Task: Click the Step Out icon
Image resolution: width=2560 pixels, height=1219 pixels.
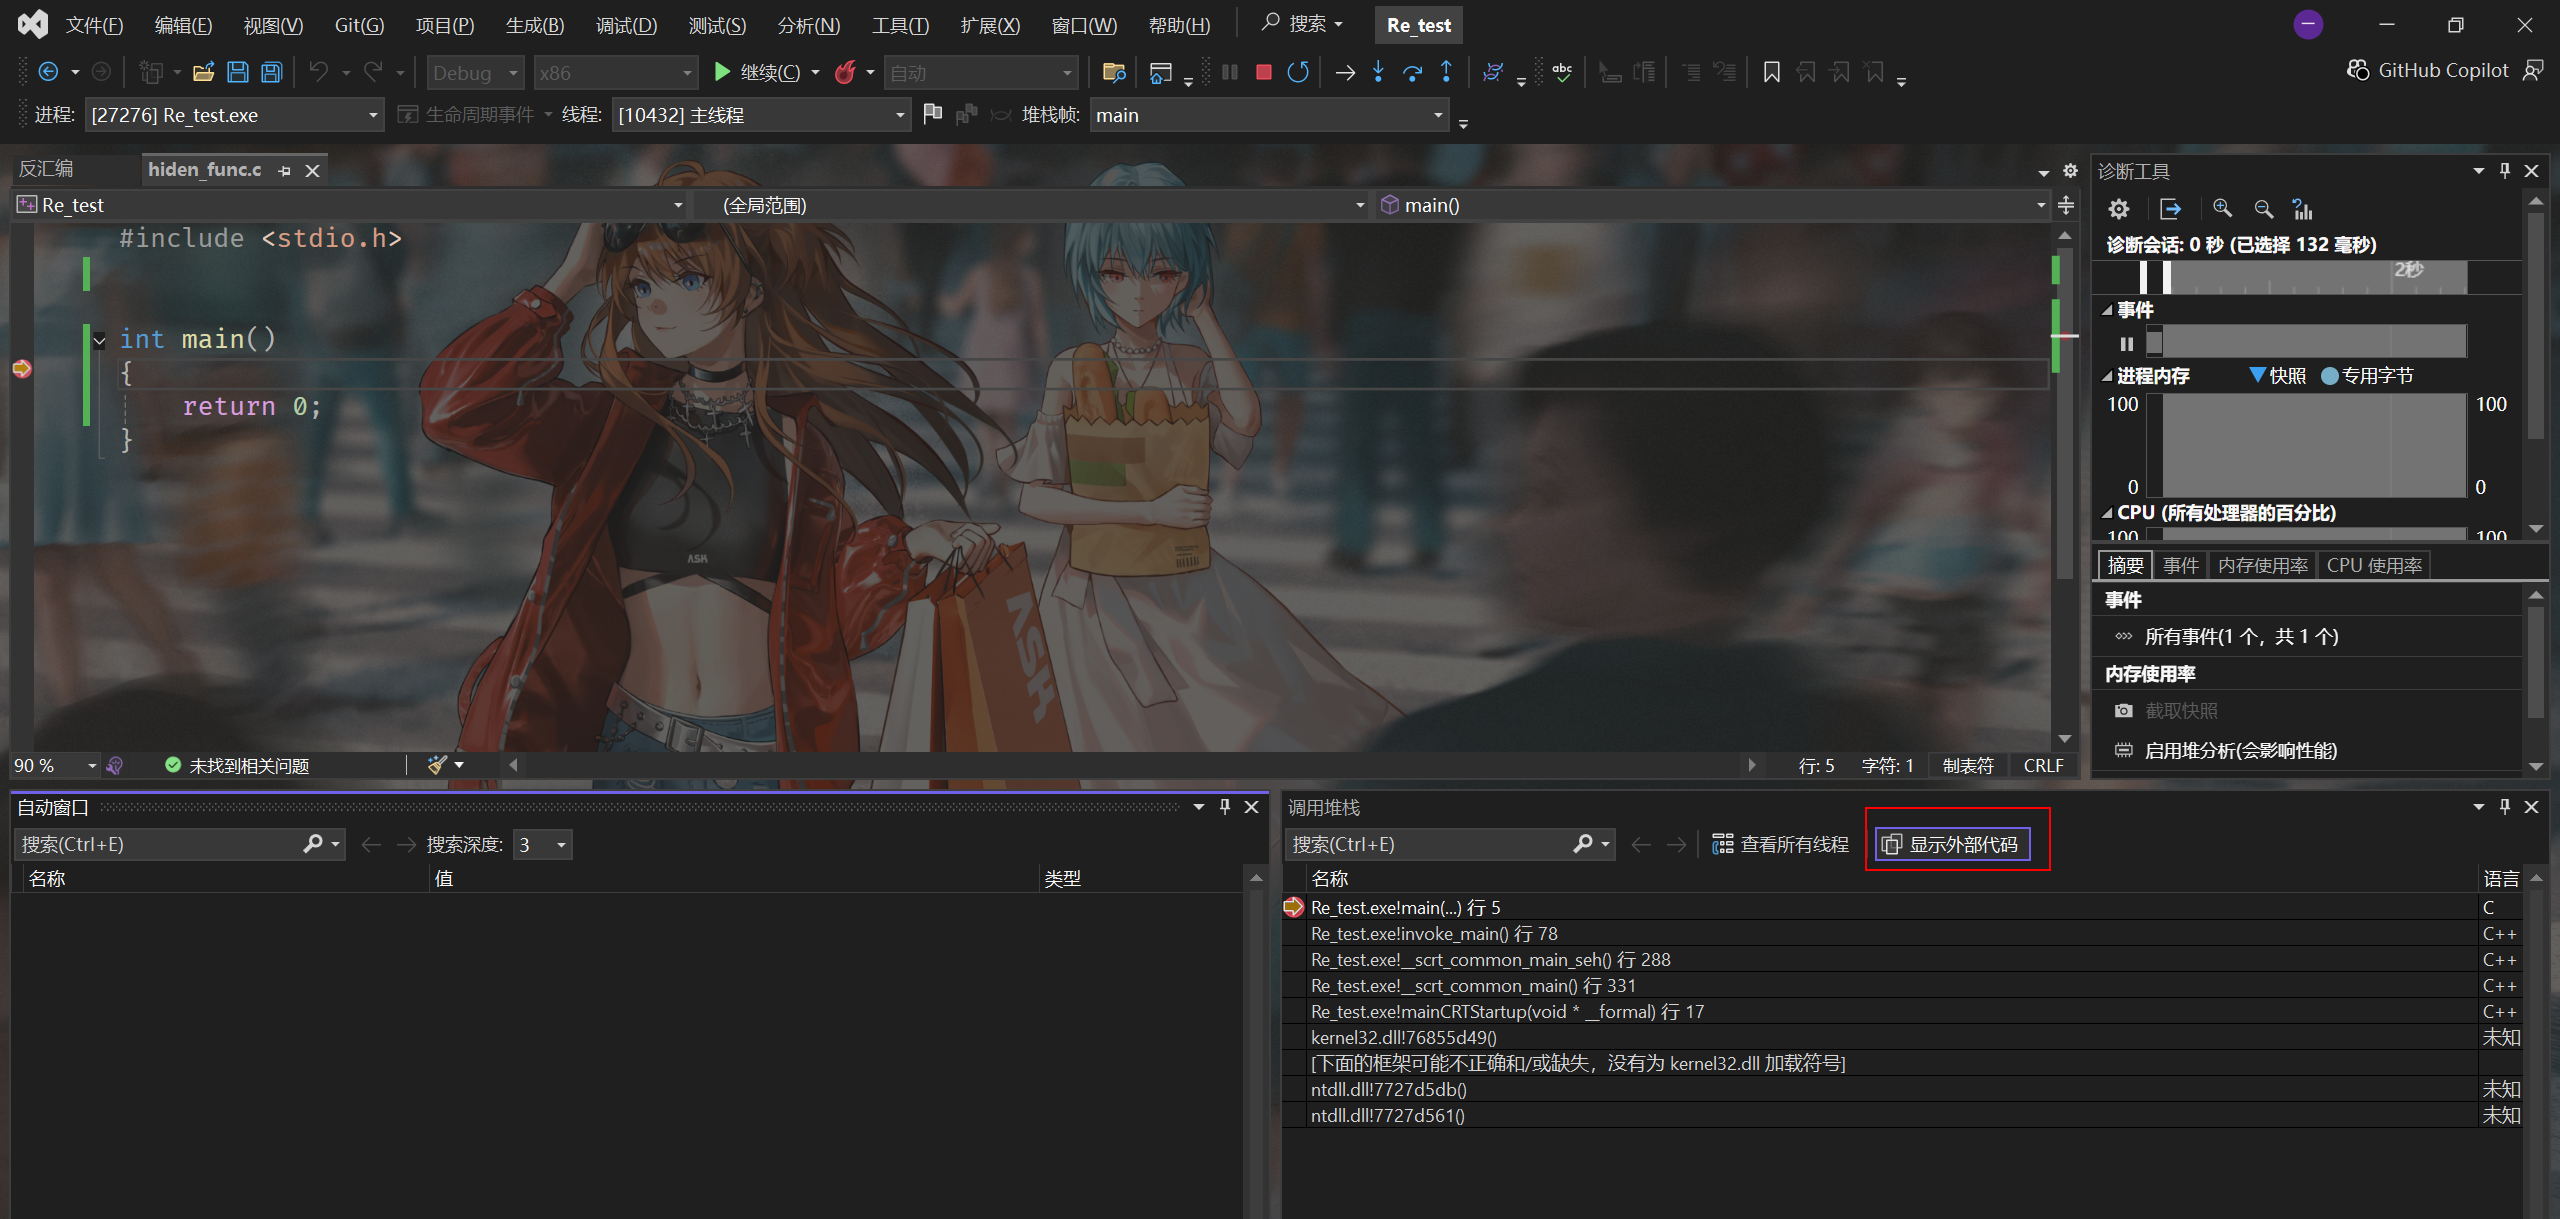Action: (1446, 72)
